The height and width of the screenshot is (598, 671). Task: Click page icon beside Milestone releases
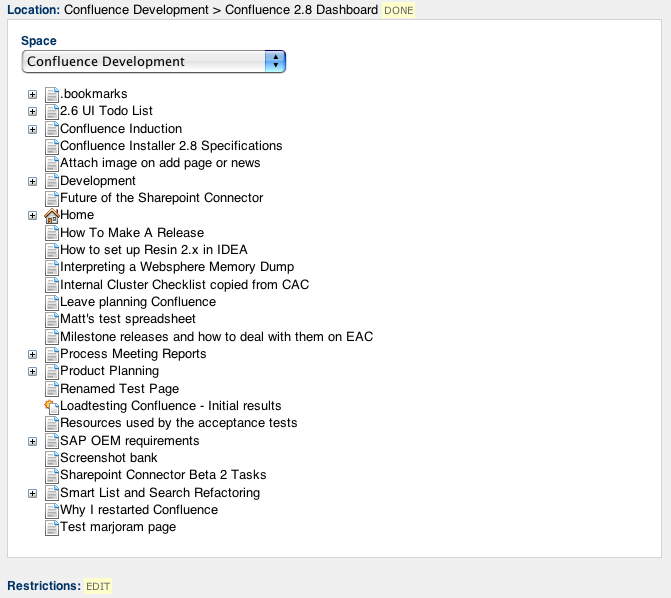(52, 337)
